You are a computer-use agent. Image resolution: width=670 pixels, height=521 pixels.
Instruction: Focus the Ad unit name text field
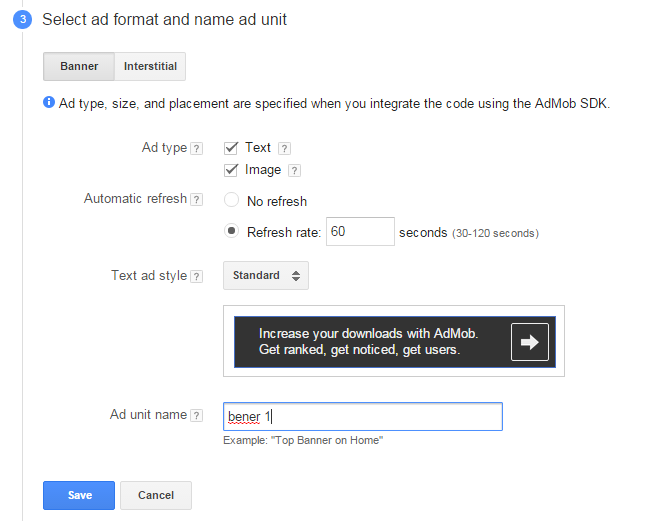[363, 416]
